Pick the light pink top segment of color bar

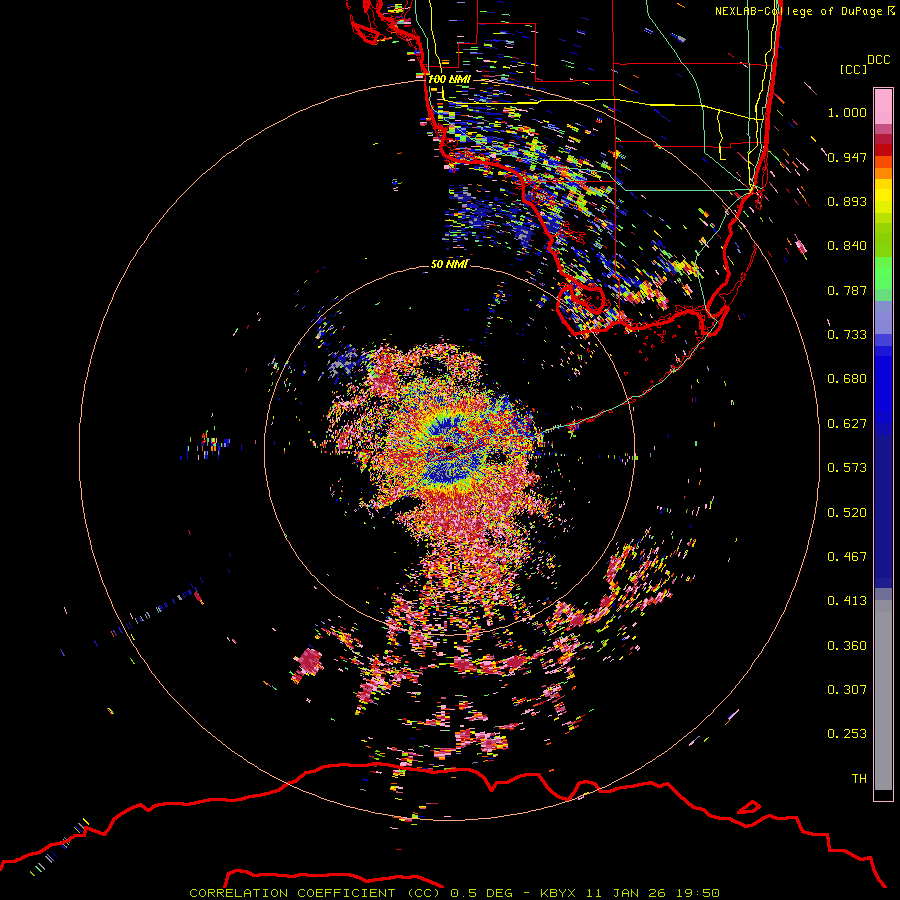[x=883, y=106]
